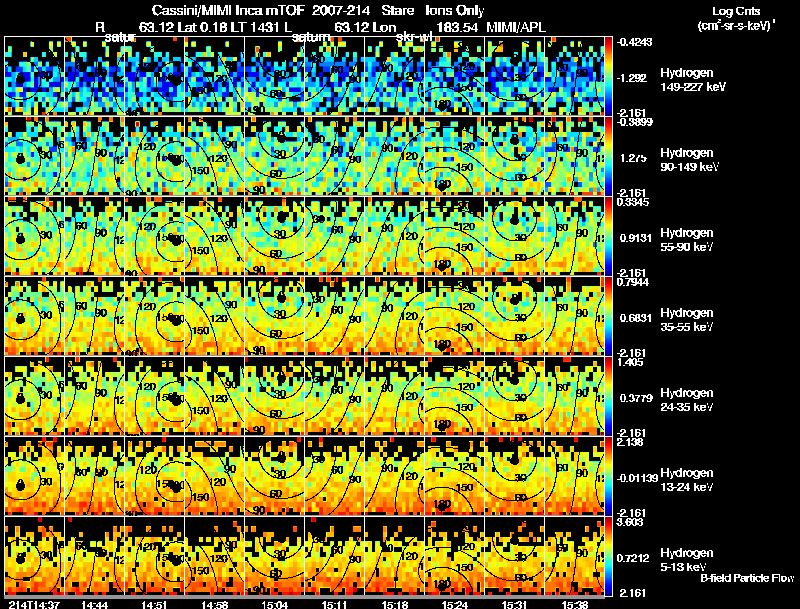
Task: Click the color scale bar beside 55-90 keV row
Action: [x=608, y=236]
